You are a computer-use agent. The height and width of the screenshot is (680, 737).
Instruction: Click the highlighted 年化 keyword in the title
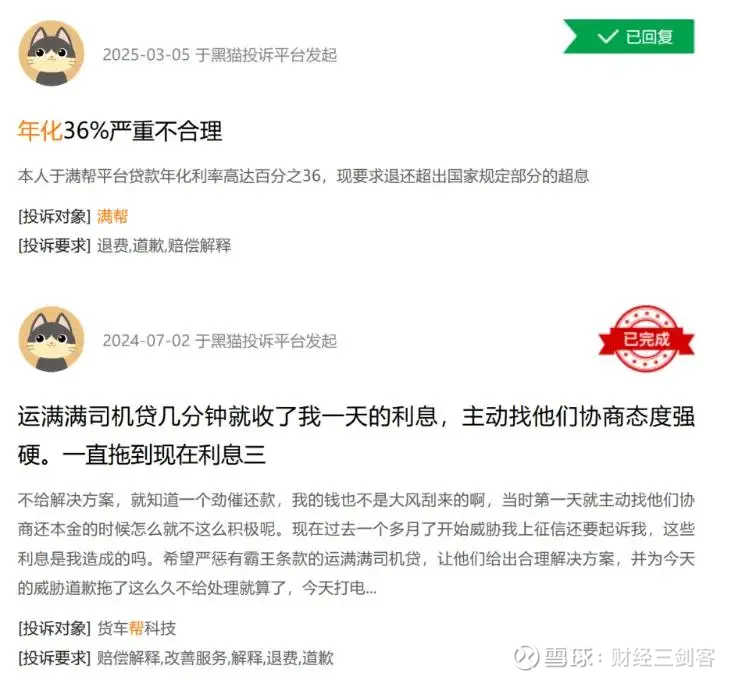(x=40, y=131)
